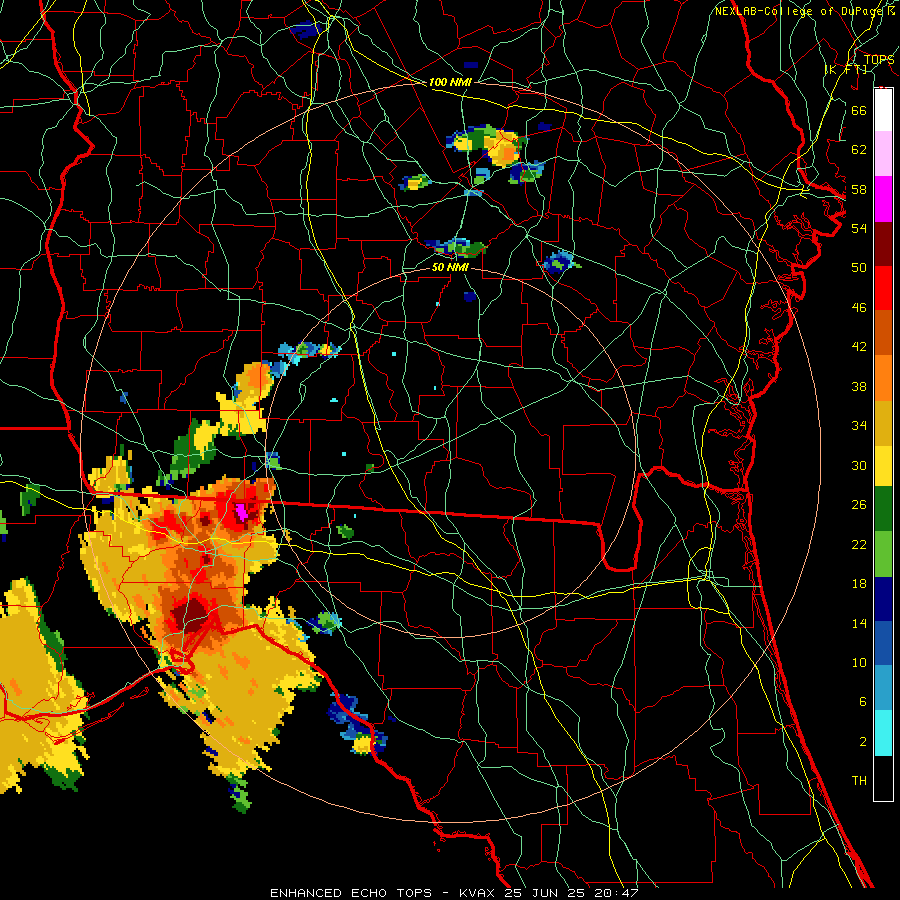
Task: Click the '62' legend height label
Action: pos(859,149)
